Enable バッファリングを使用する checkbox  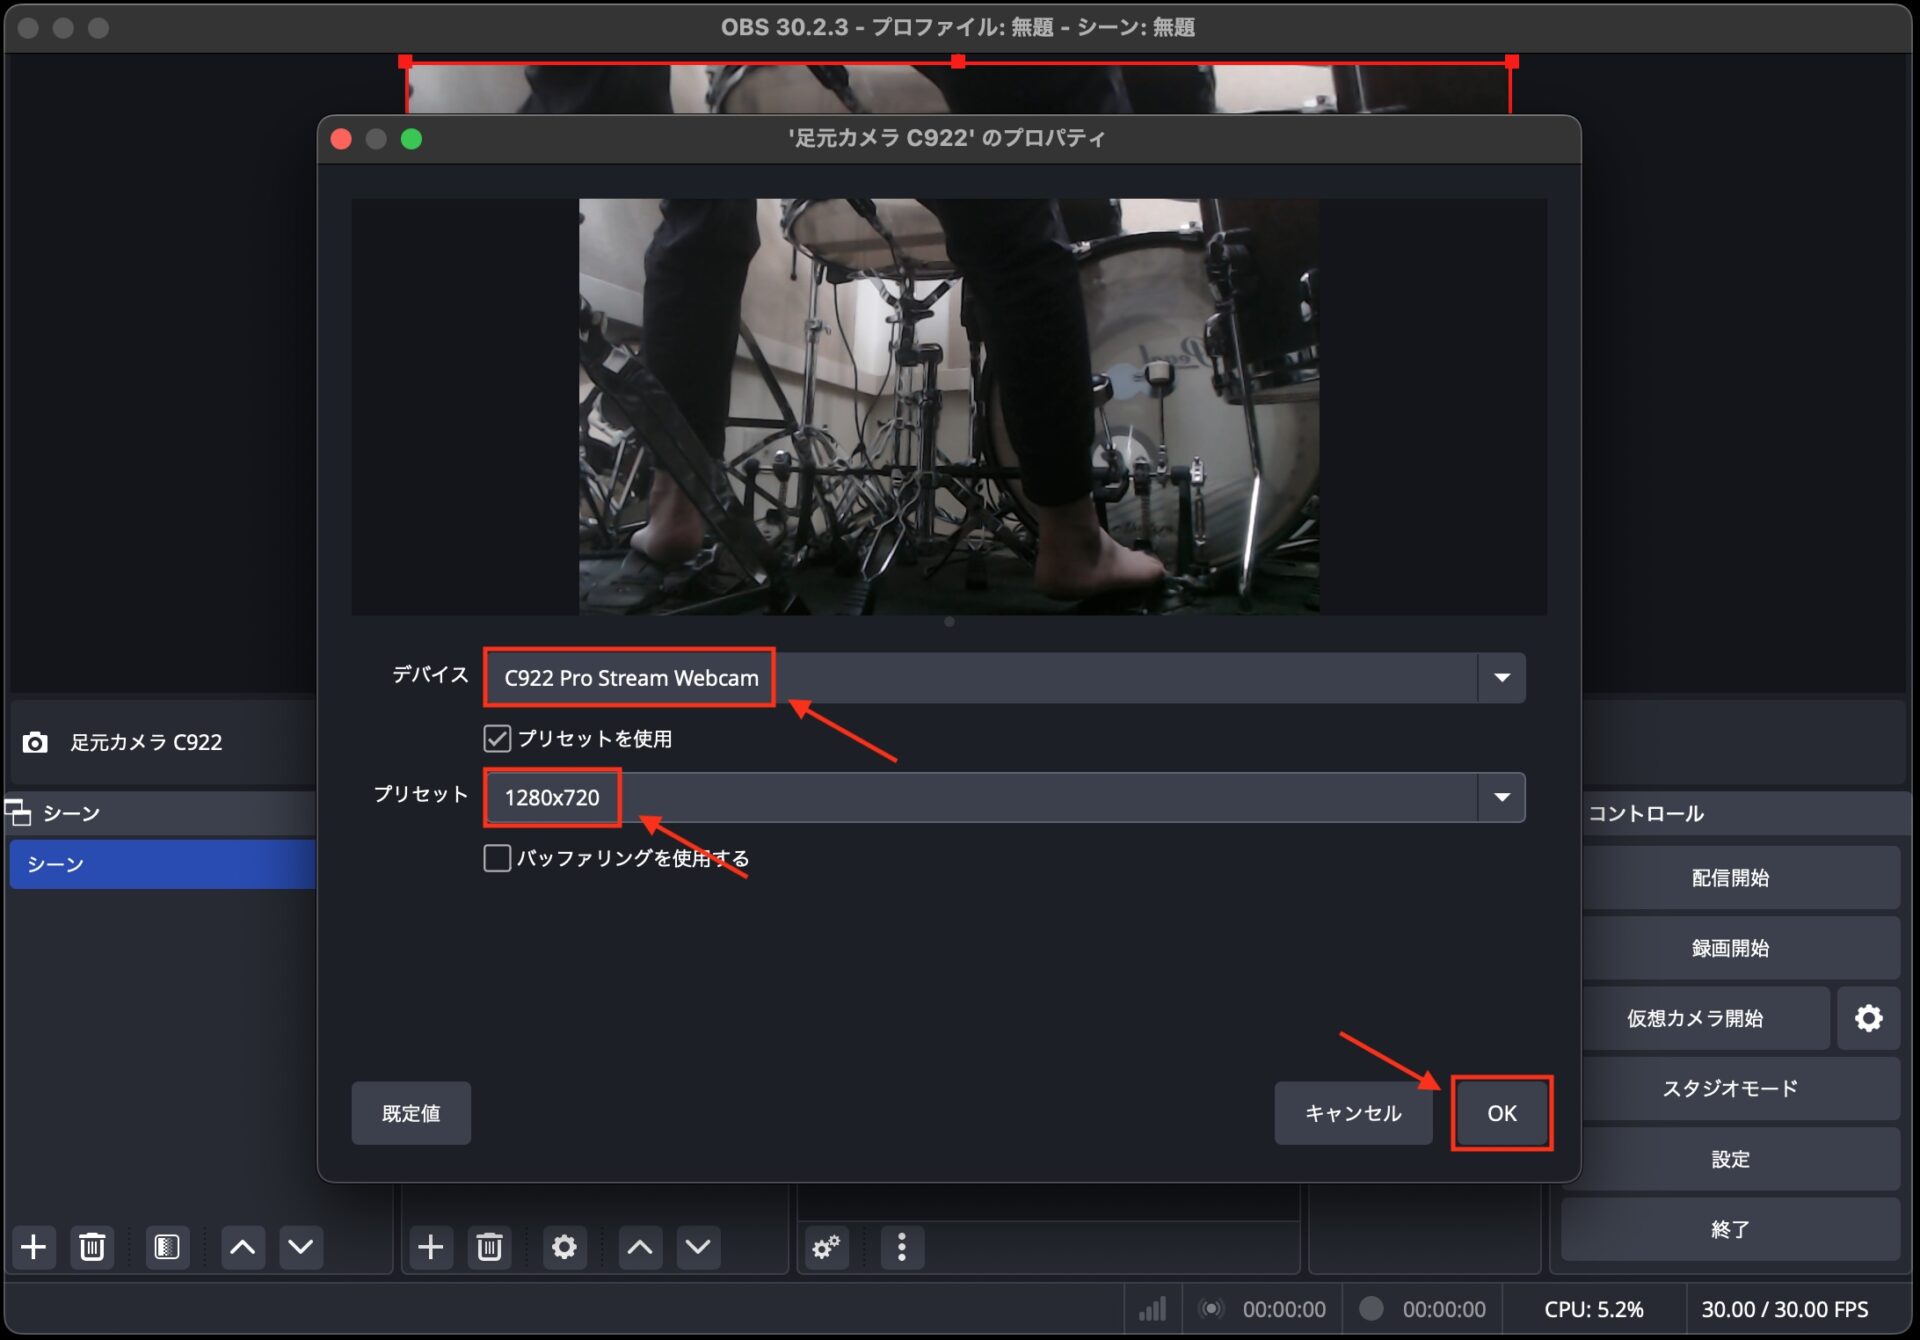tap(497, 858)
